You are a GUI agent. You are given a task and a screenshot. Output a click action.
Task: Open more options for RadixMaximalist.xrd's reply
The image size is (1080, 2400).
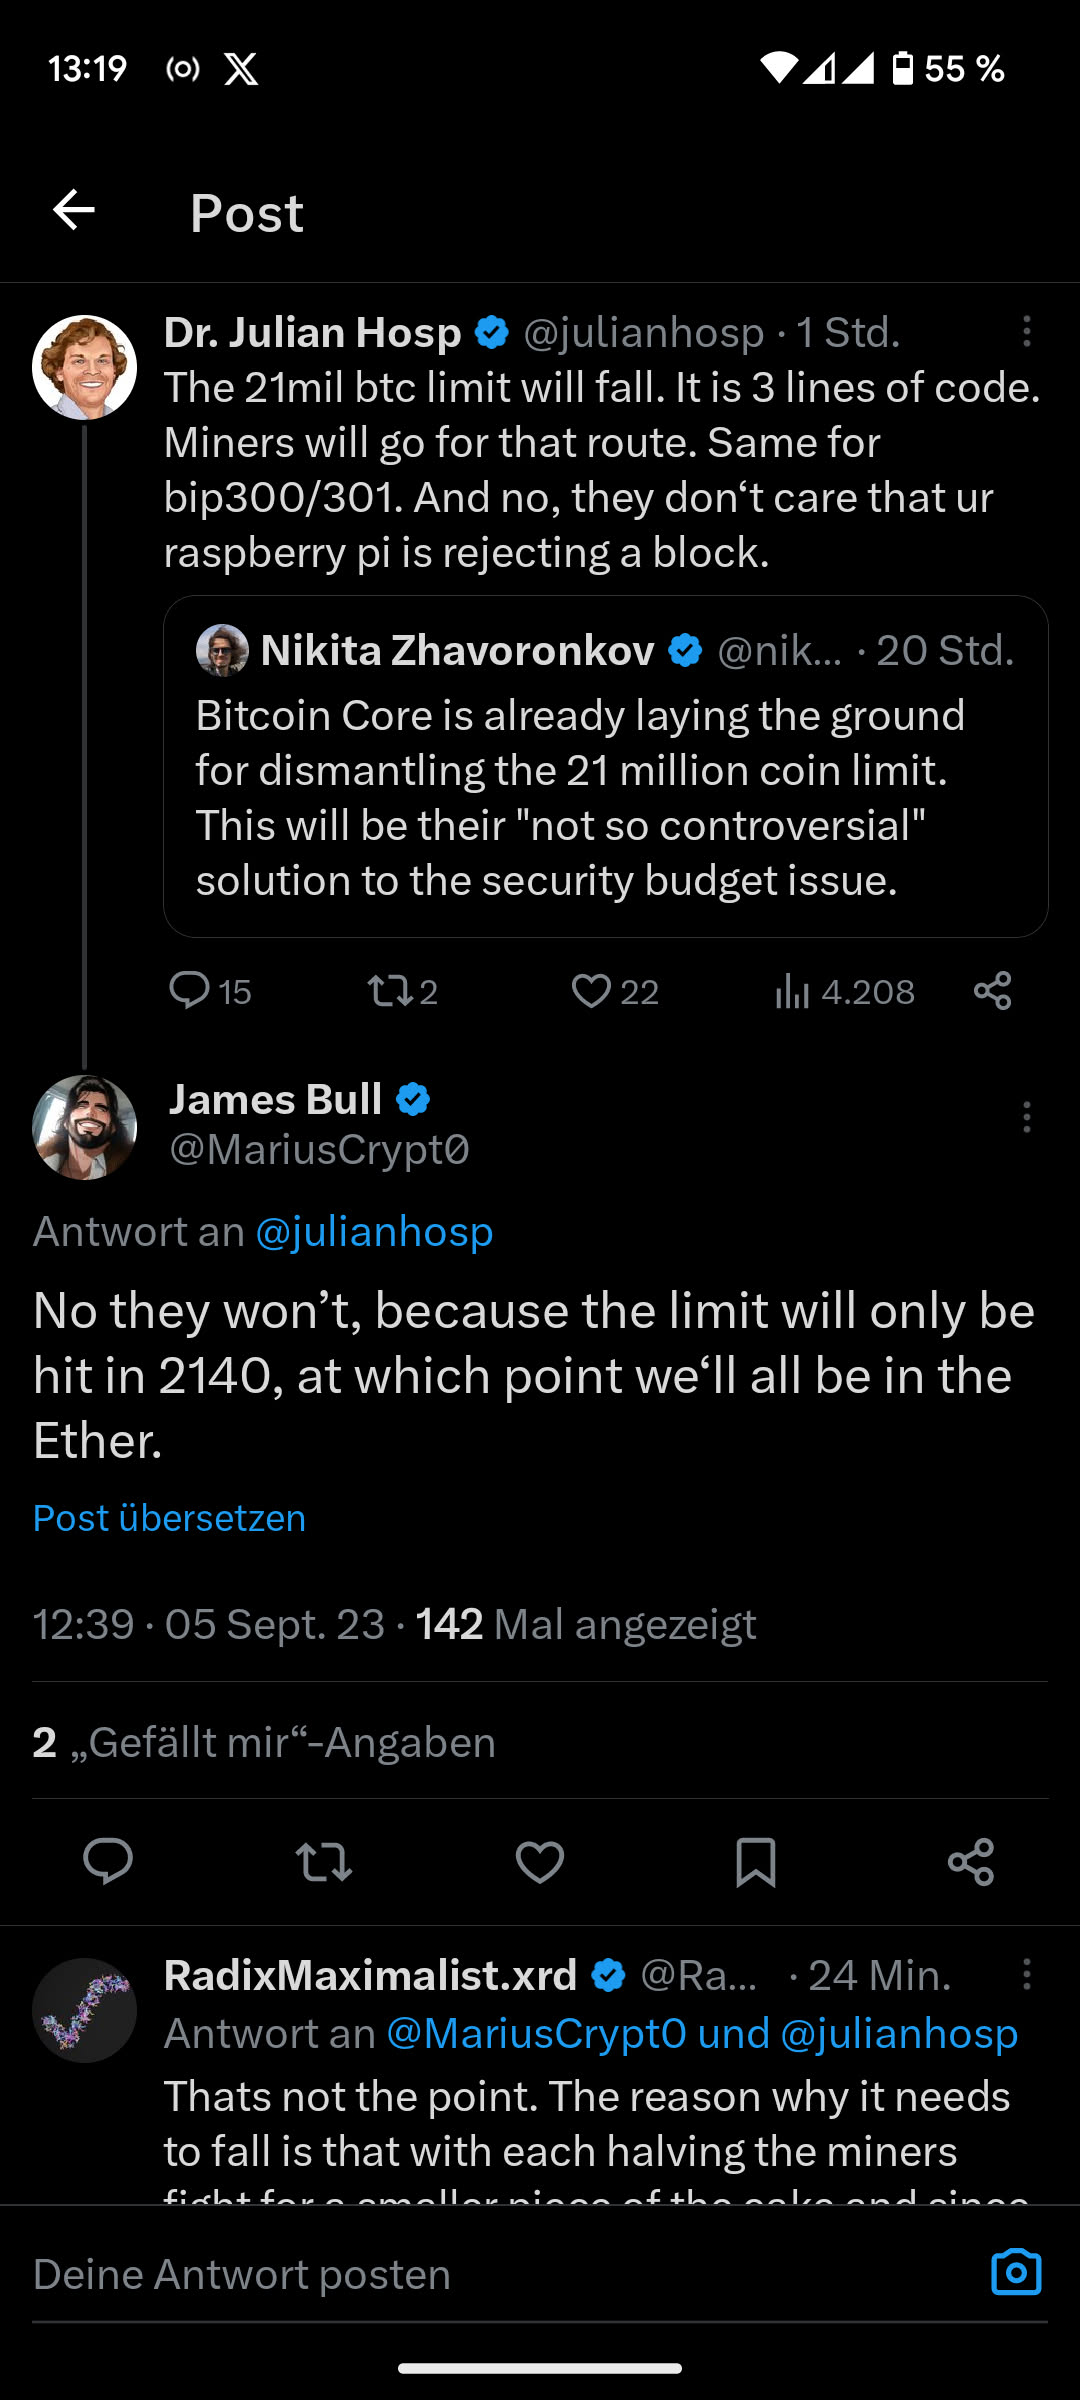(x=1026, y=1975)
